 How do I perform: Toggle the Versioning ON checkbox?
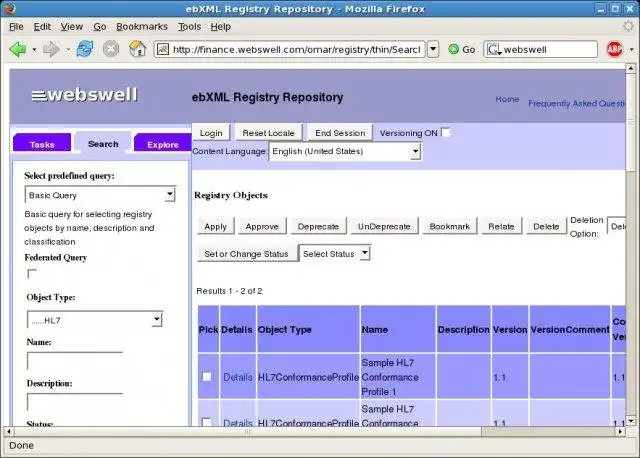coord(446,133)
